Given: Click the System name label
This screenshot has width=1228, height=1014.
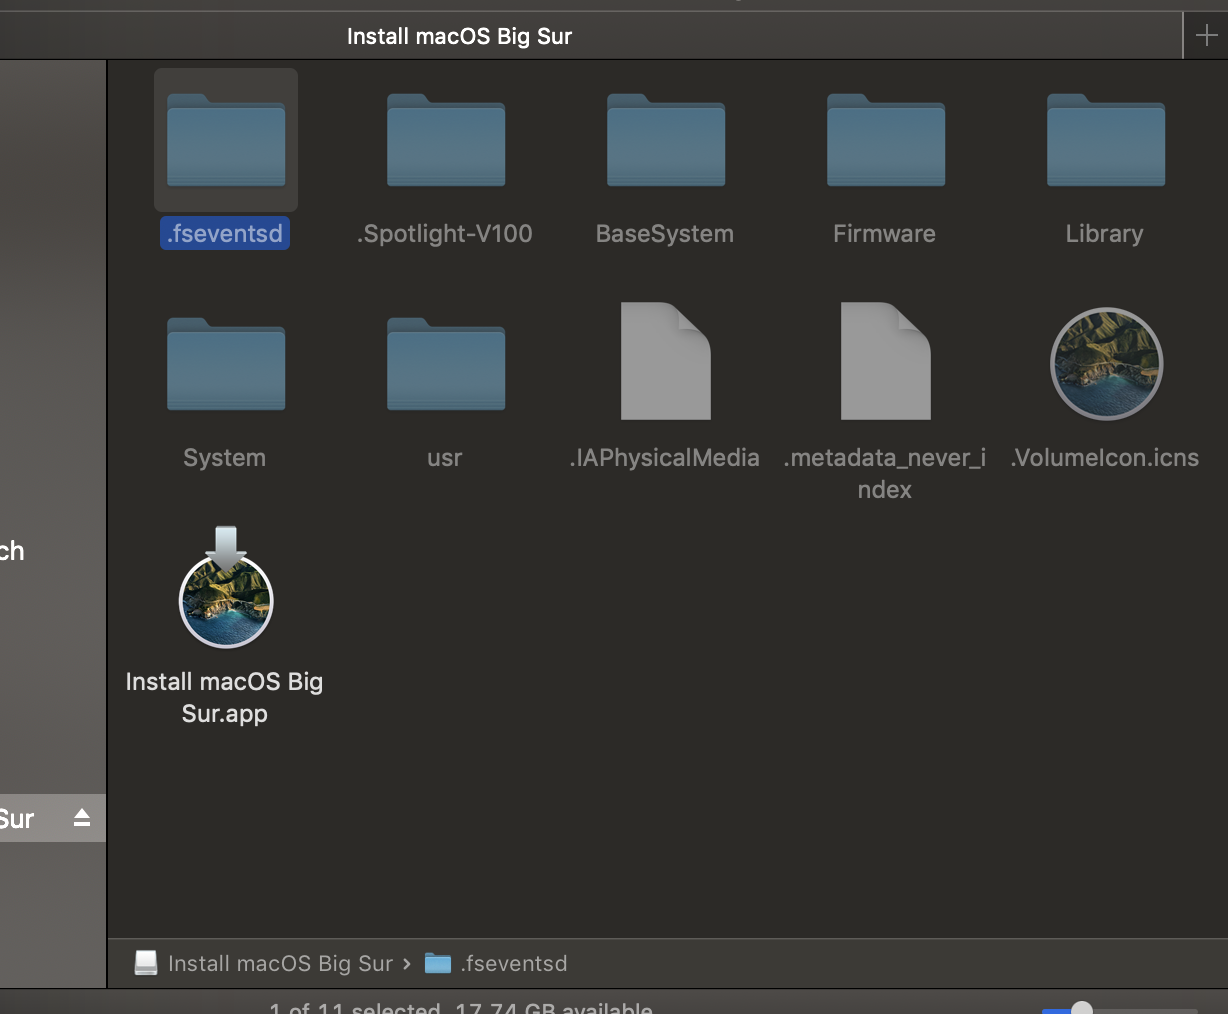Looking at the screenshot, I should click(225, 457).
